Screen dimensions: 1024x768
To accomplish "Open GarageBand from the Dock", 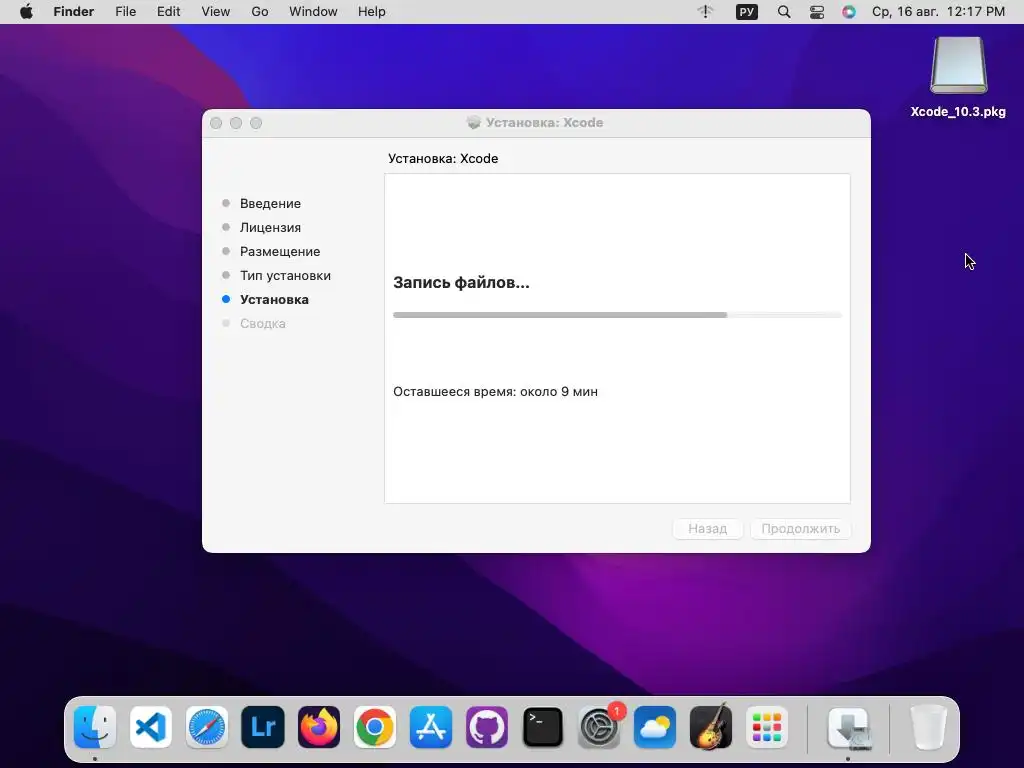I will (711, 727).
